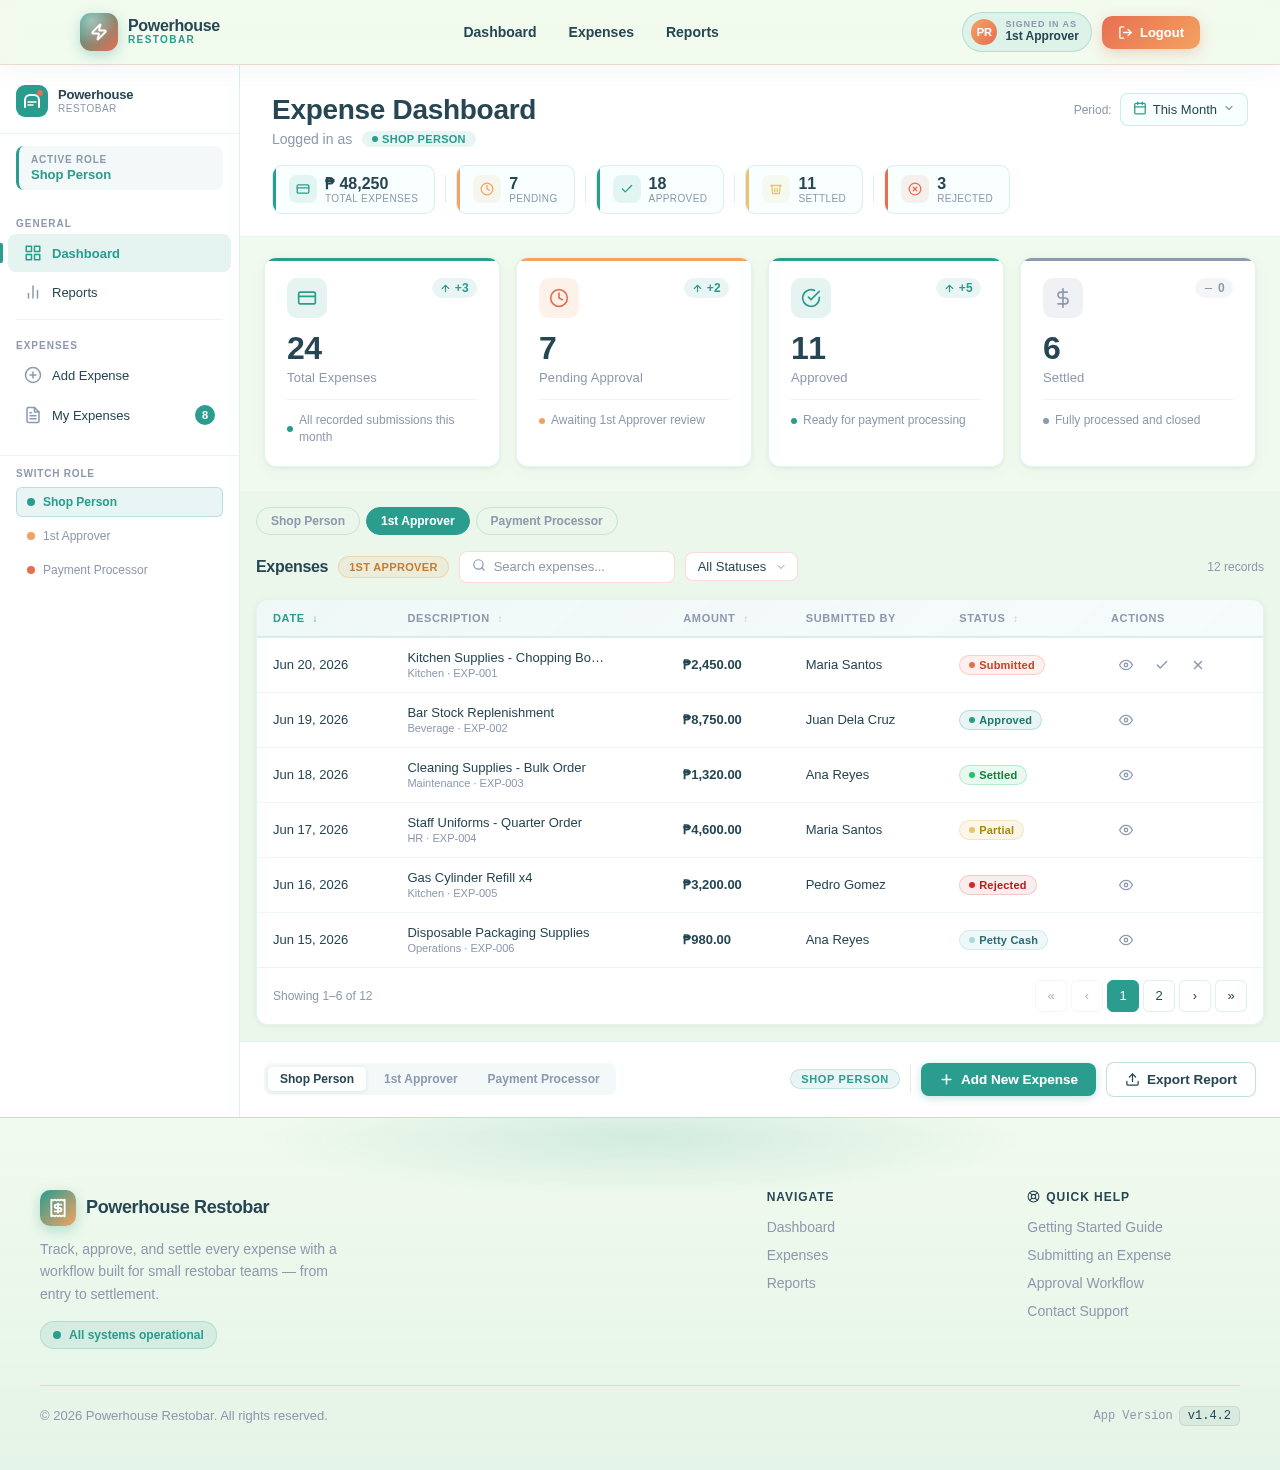Open the Approval Workflow footer link
The image size is (1280, 1470).
1085,1283
